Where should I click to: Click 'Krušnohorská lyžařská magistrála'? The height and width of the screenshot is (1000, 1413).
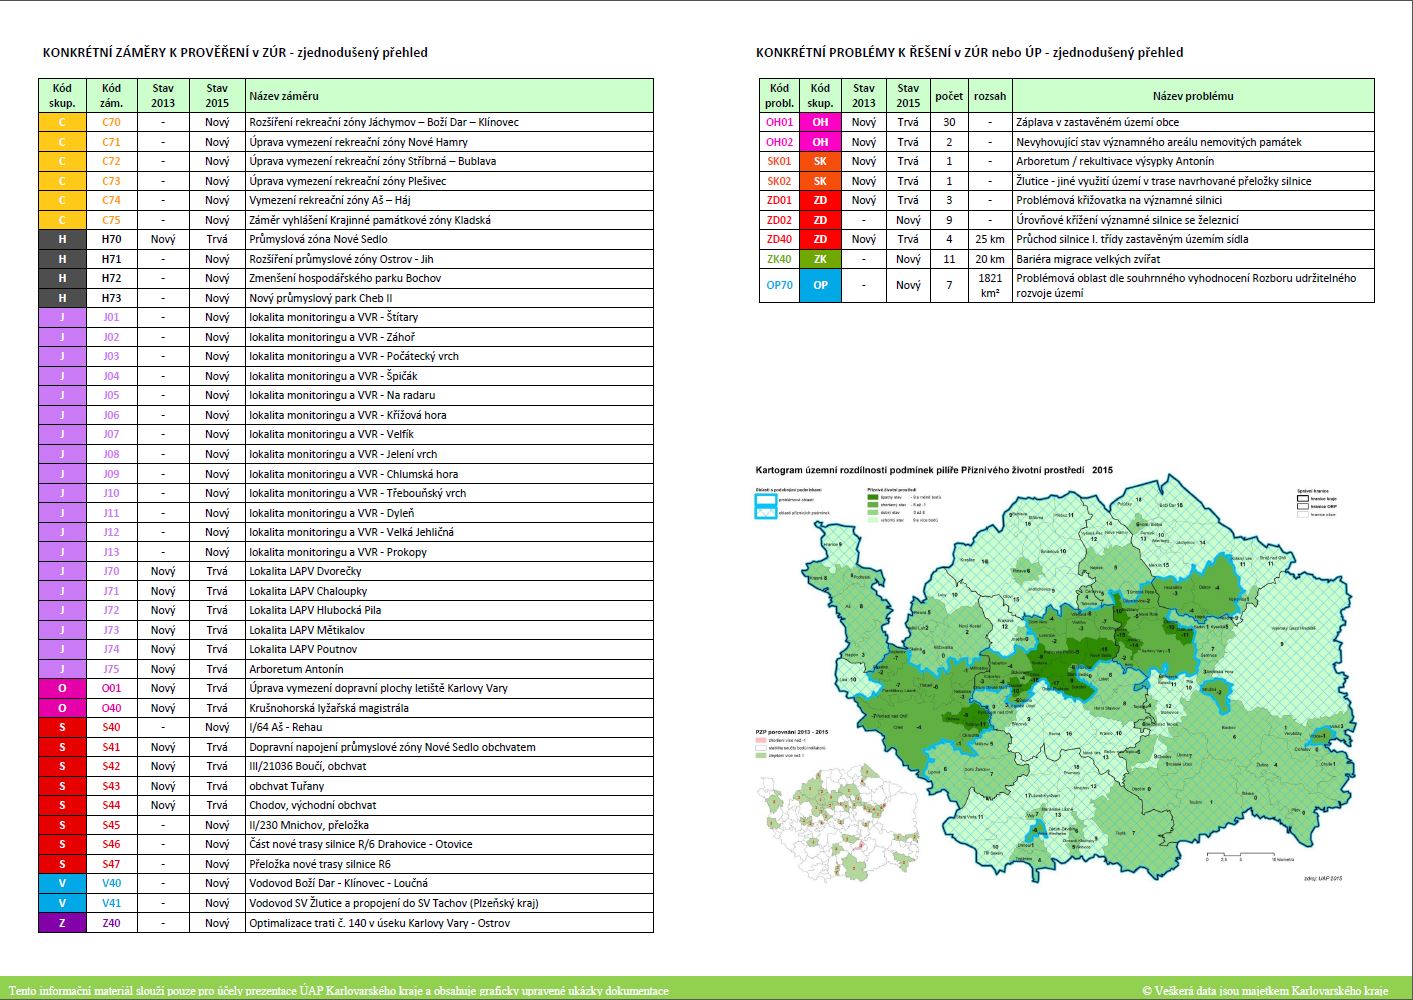point(329,708)
